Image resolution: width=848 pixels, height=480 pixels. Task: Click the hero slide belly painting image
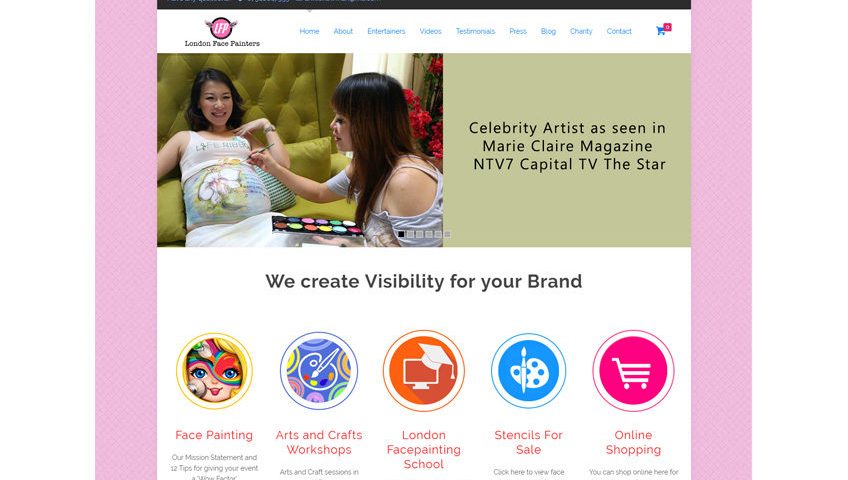coord(300,150)
